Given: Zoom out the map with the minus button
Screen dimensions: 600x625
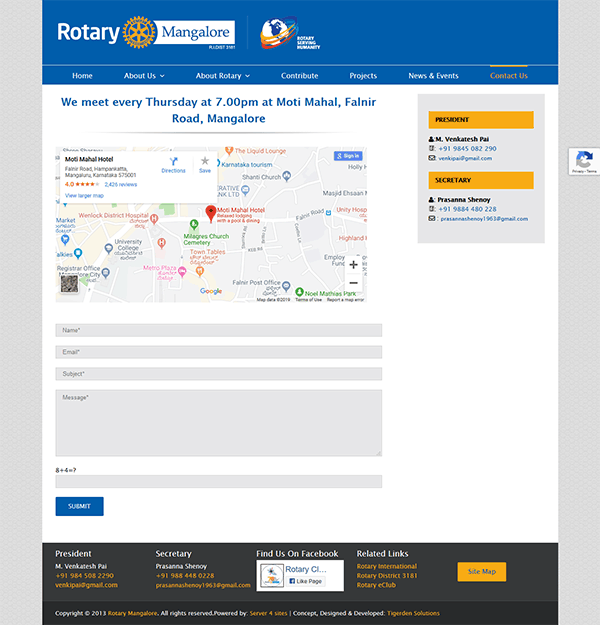Looking at the screenshot, I should (x=353, y=283).
